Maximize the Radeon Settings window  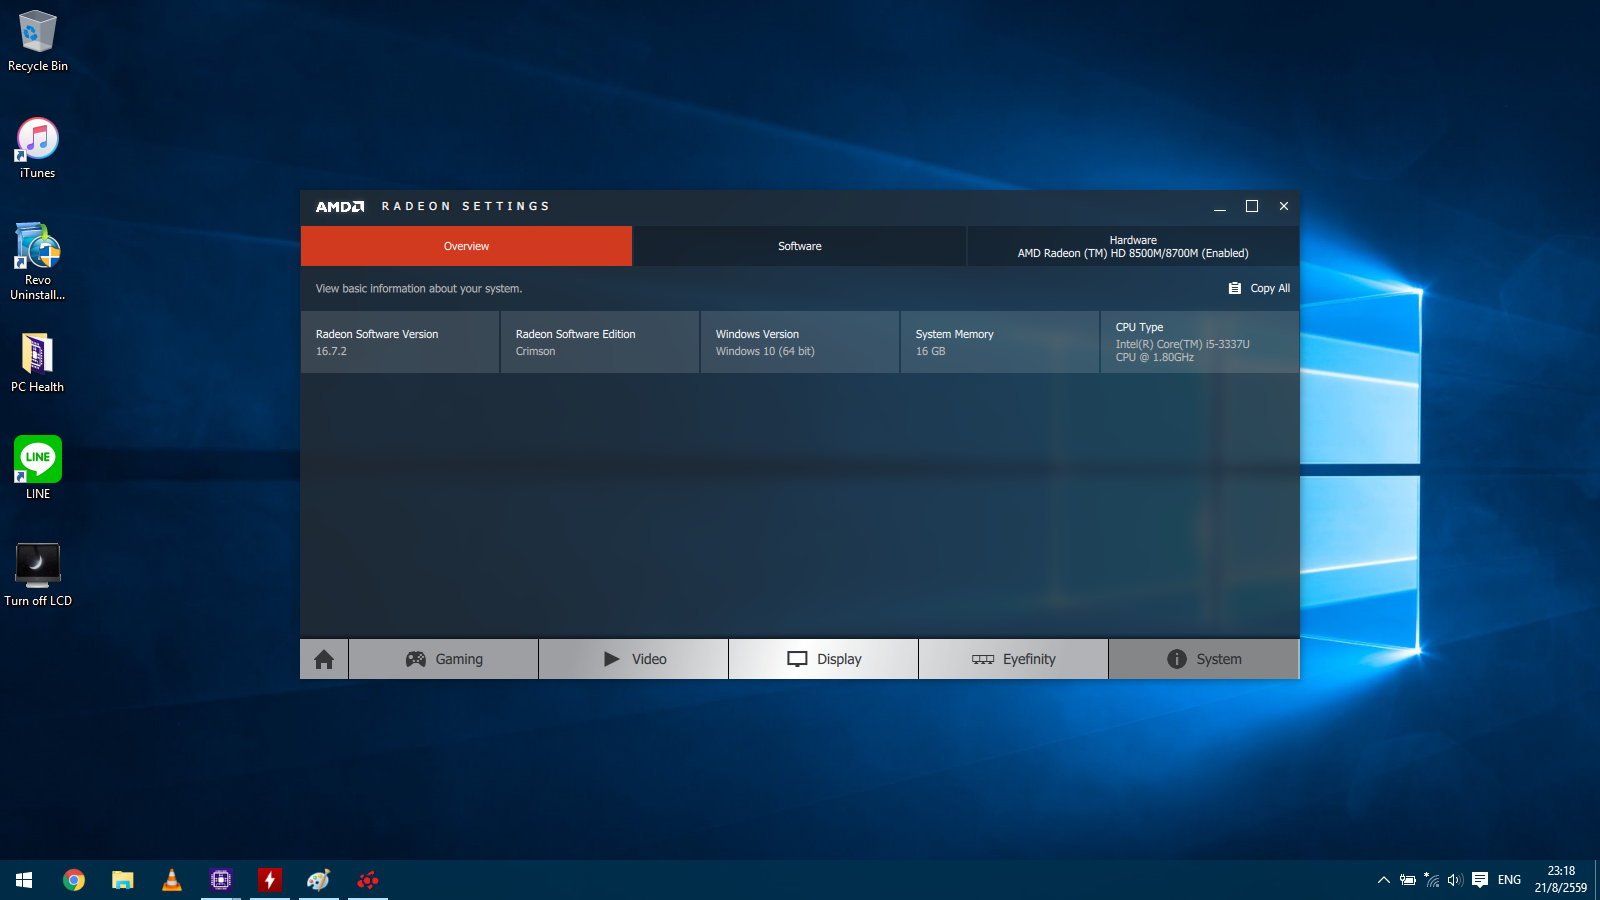[1252, 206]
